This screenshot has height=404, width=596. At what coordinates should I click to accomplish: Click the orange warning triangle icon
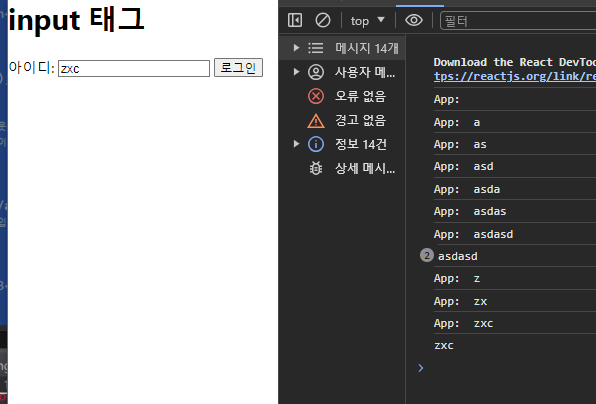click(315, 121)
